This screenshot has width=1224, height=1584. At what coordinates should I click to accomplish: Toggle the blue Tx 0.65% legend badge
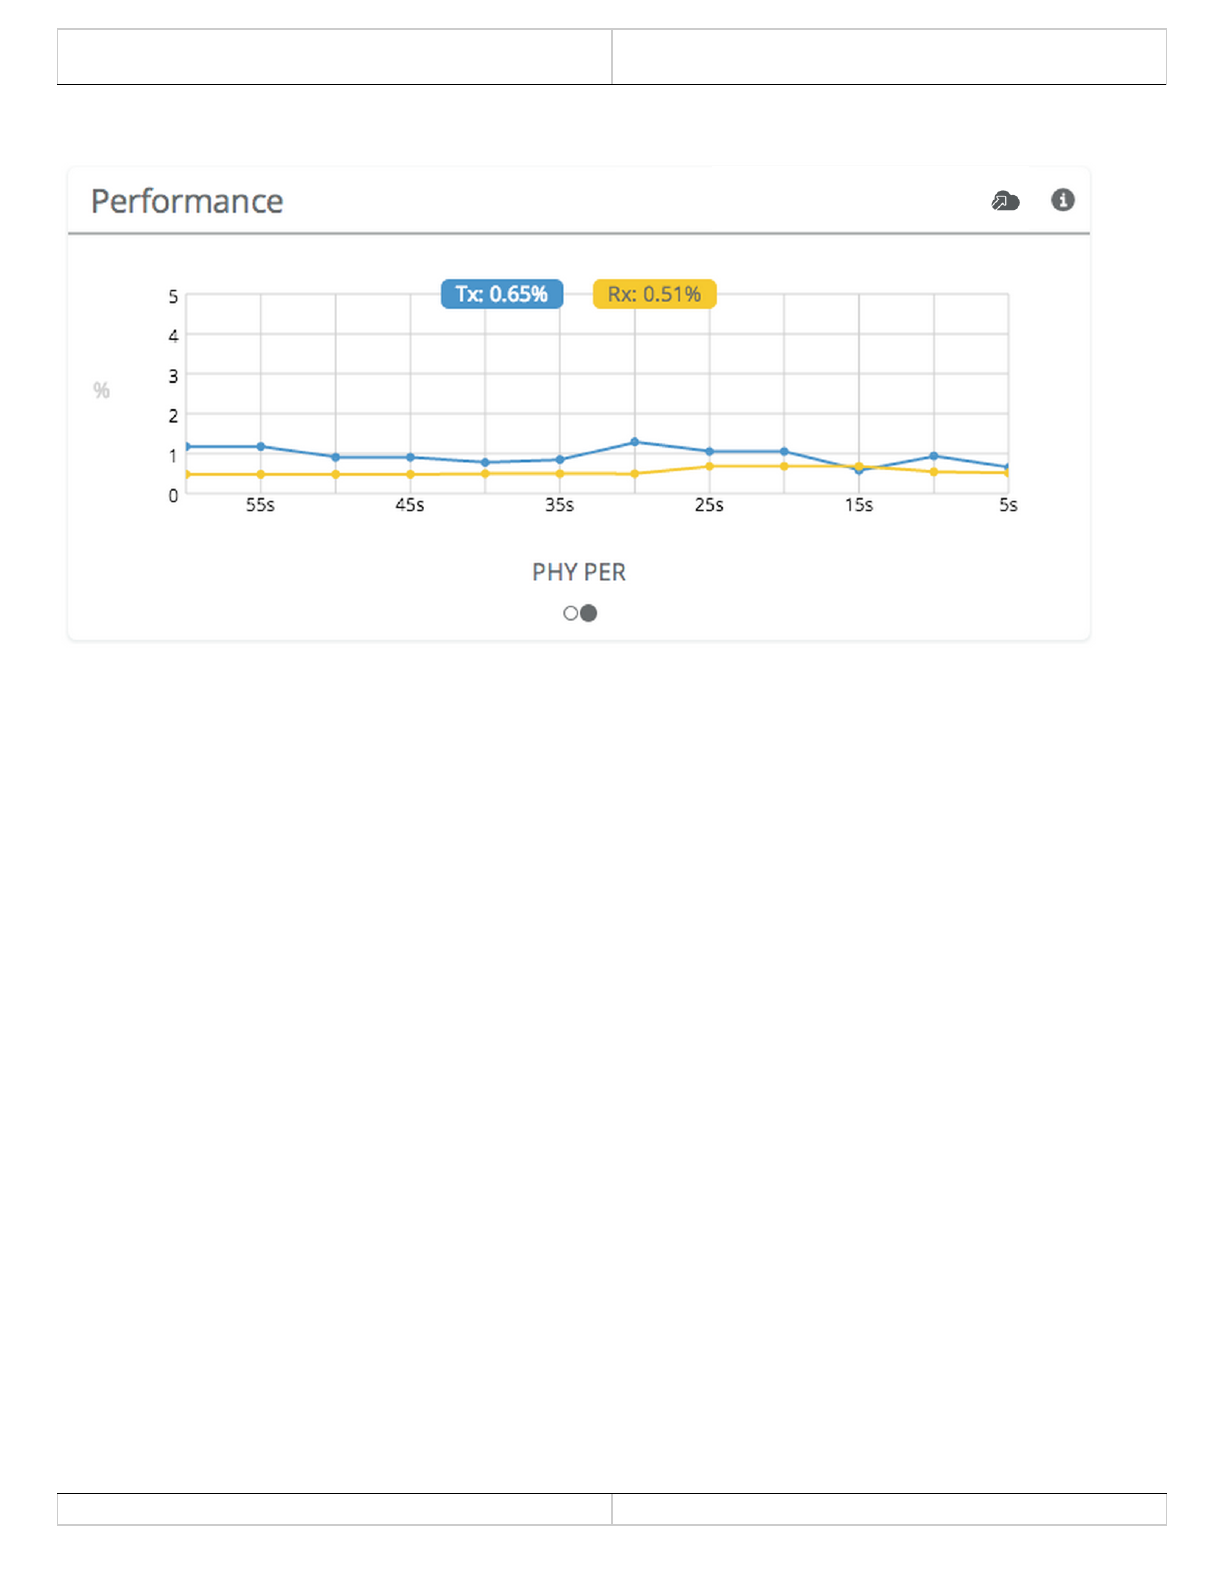(502, 294)
